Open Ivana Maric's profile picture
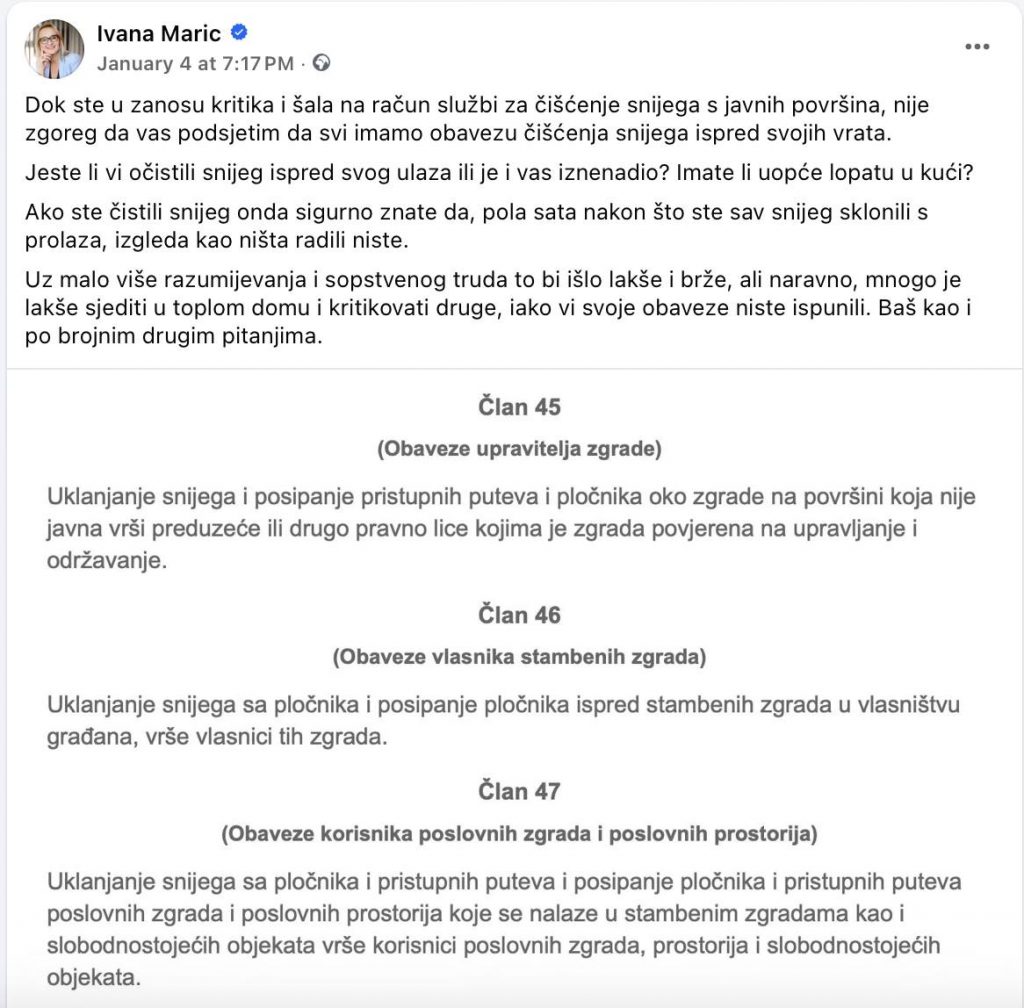The width and height of the screenshot is (1024, 1008). pos(54,48)
